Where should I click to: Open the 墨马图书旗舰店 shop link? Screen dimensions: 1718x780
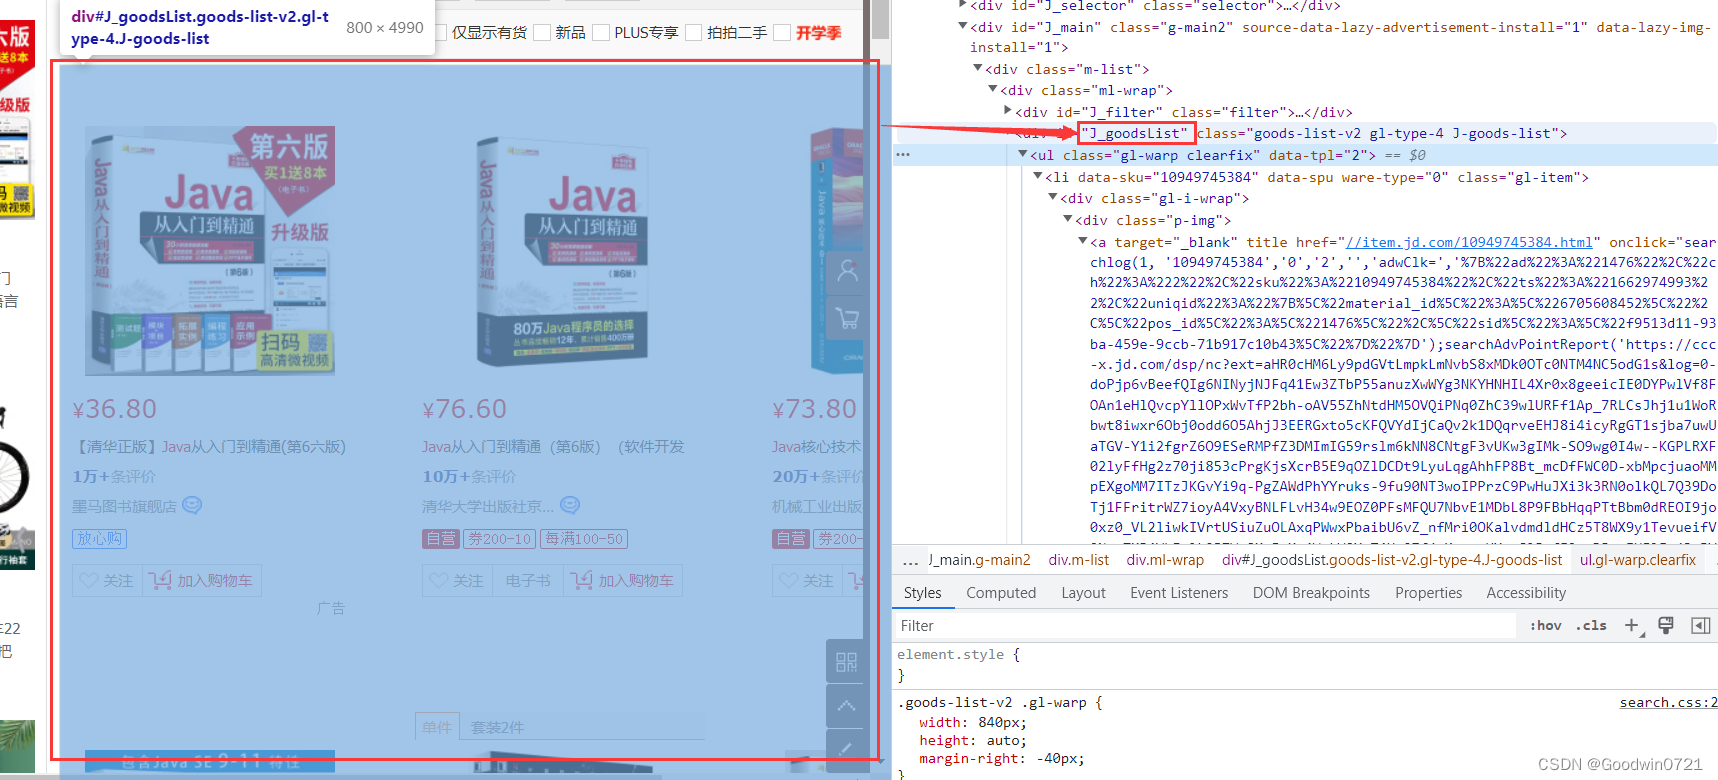pyautogui.click(x=124, y=507)
